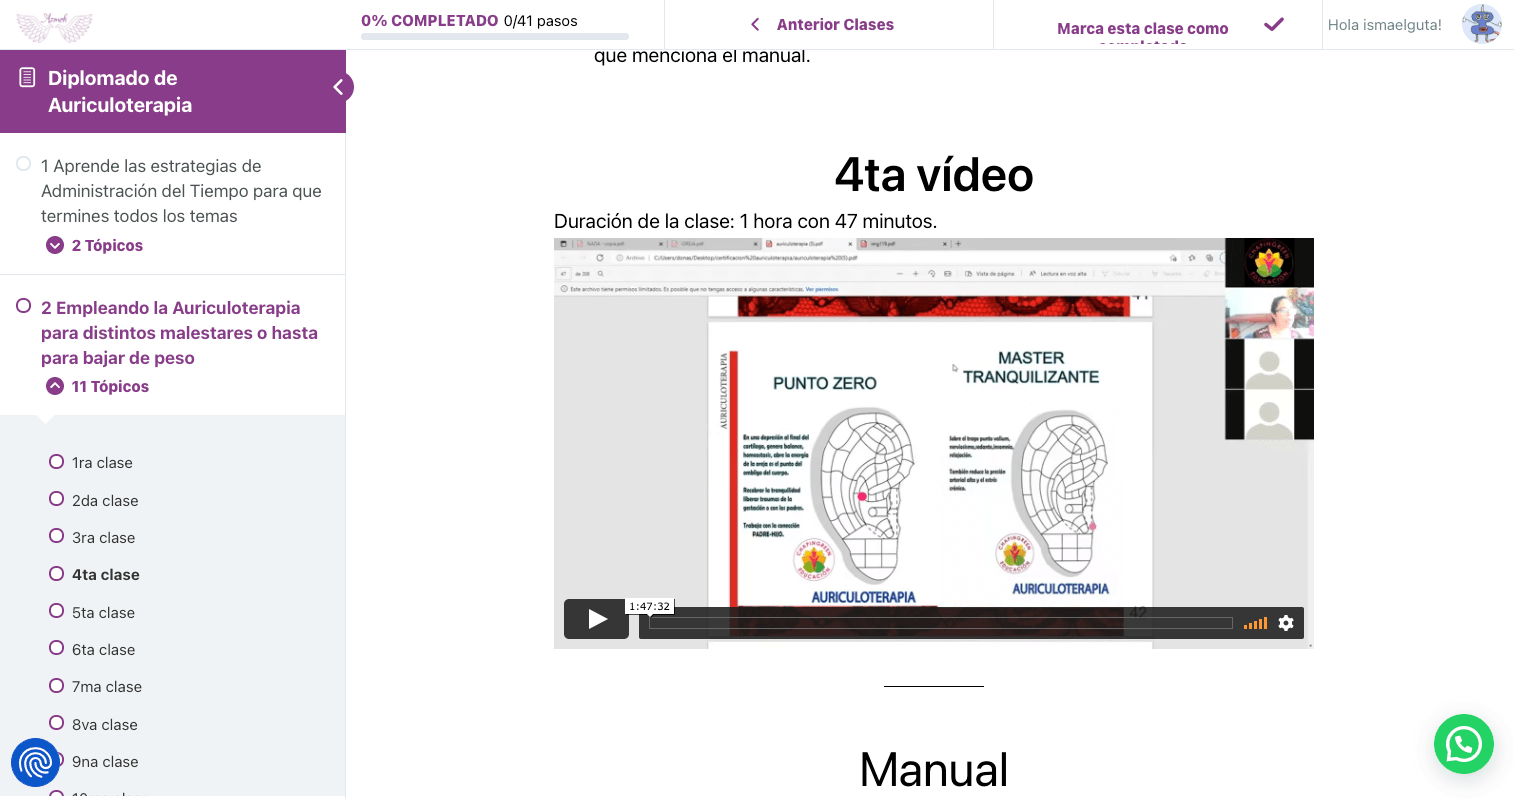Go to Anterior Clases
The width and height of the screenshot is (1514, 799).
(823, 25)
